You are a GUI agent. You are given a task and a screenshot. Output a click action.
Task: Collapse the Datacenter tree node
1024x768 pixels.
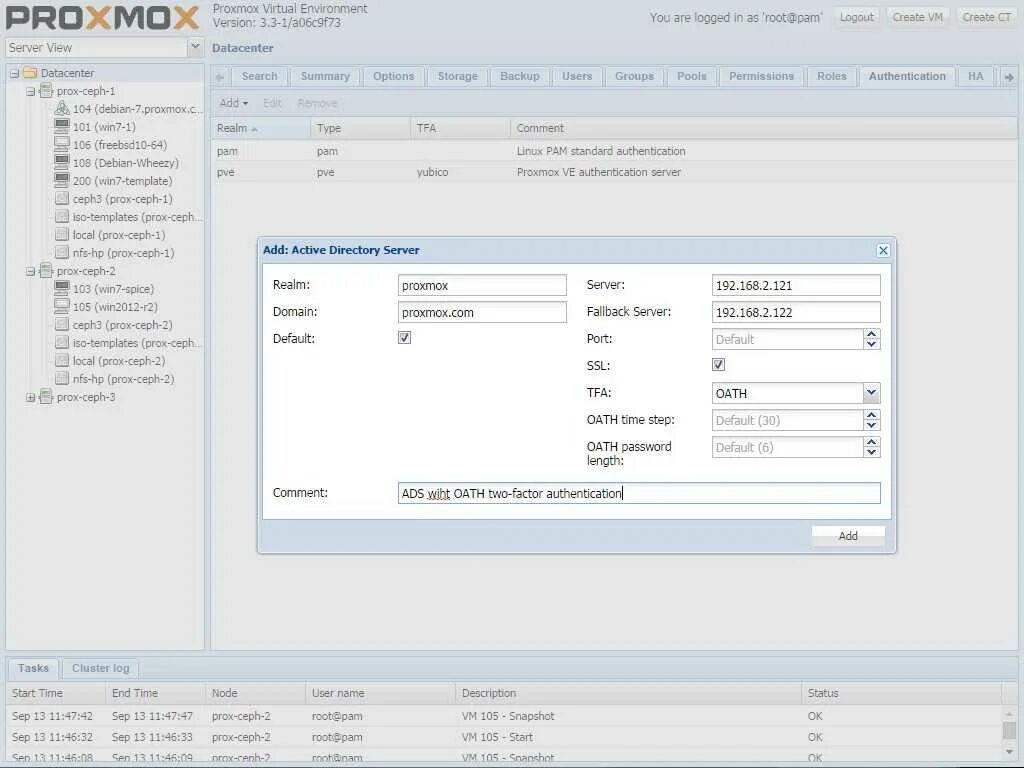click(x=14, y=73)
